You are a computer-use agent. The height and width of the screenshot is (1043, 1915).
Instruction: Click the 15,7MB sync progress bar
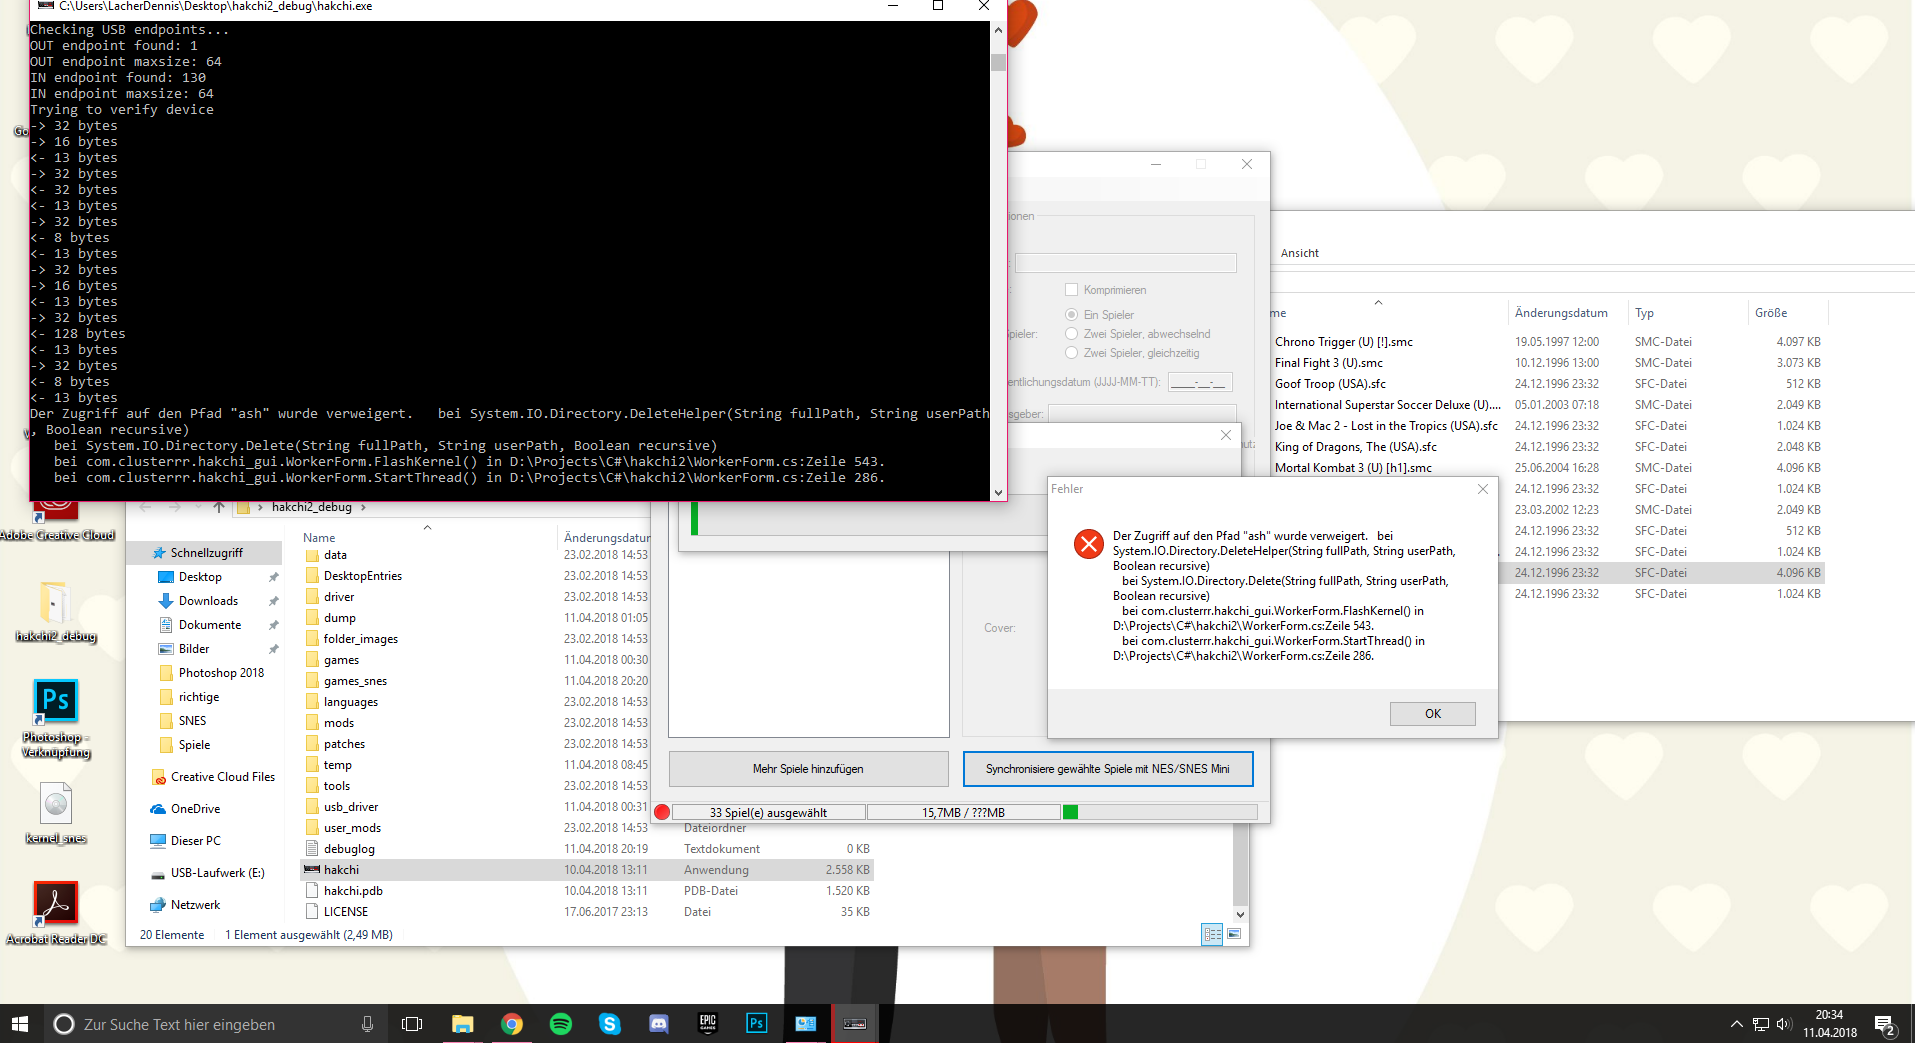964,812
